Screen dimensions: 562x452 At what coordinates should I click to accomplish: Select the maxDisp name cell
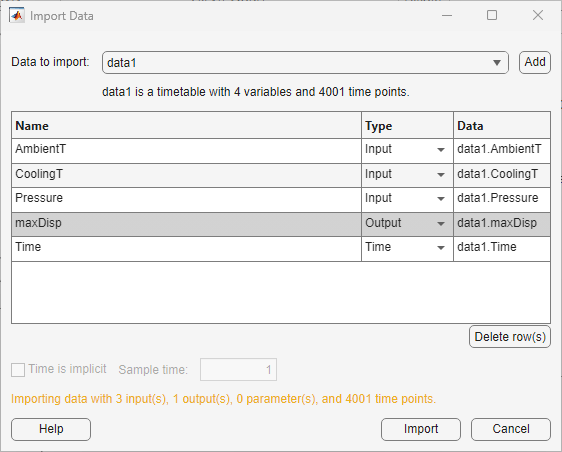point(186,224)
